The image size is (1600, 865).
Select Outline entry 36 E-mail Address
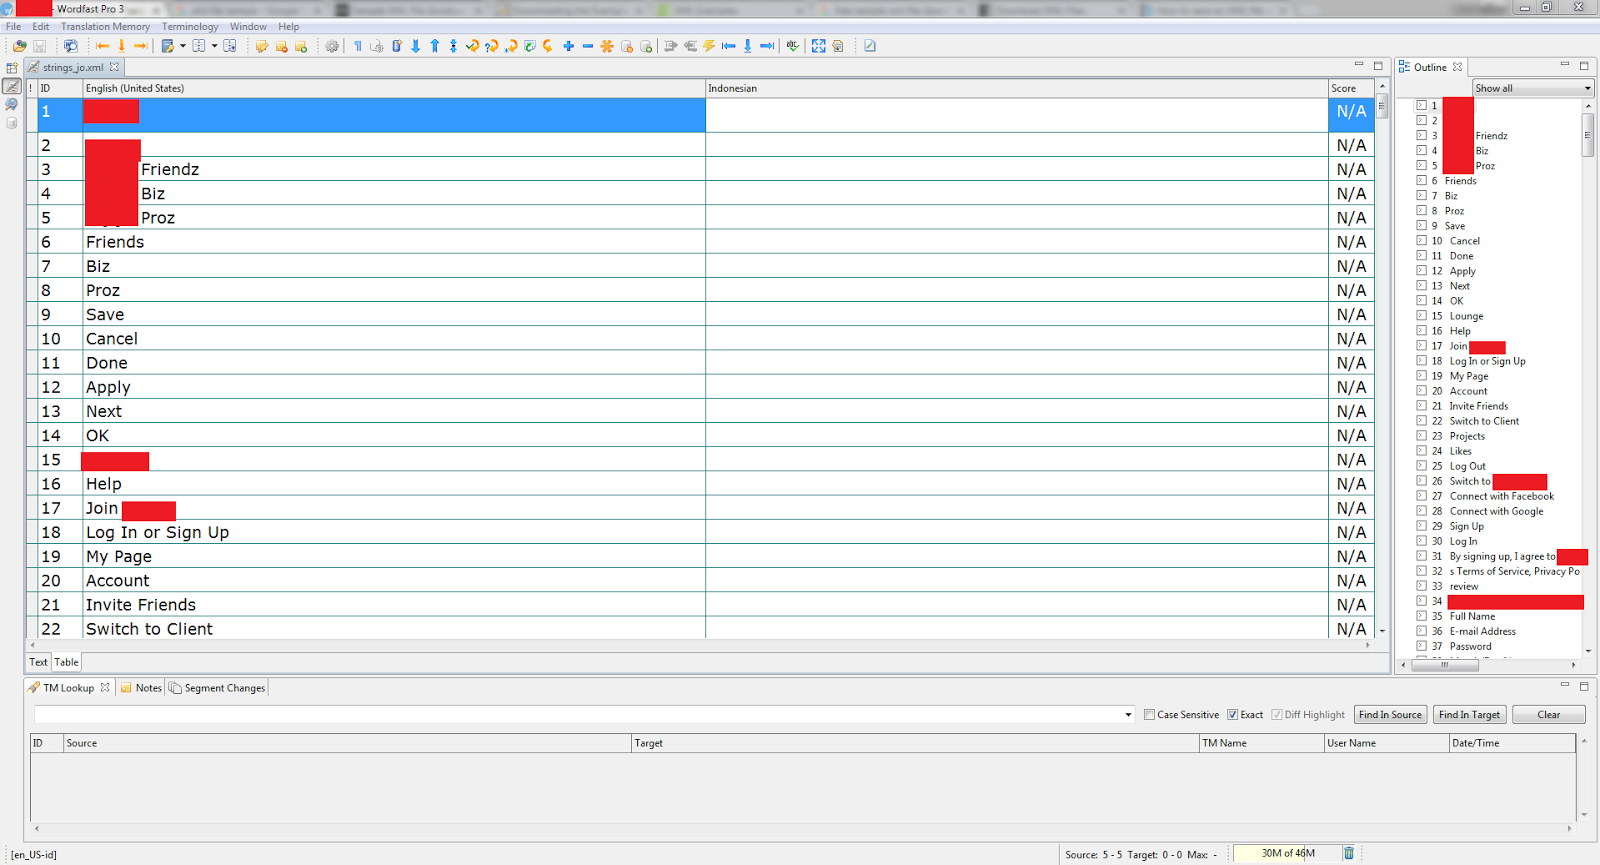tap(1482, 631)
